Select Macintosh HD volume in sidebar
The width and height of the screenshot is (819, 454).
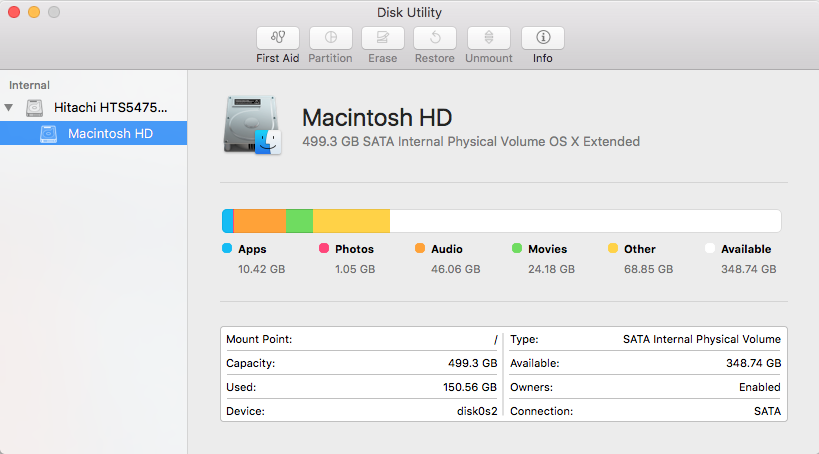[x=110, y=133]
